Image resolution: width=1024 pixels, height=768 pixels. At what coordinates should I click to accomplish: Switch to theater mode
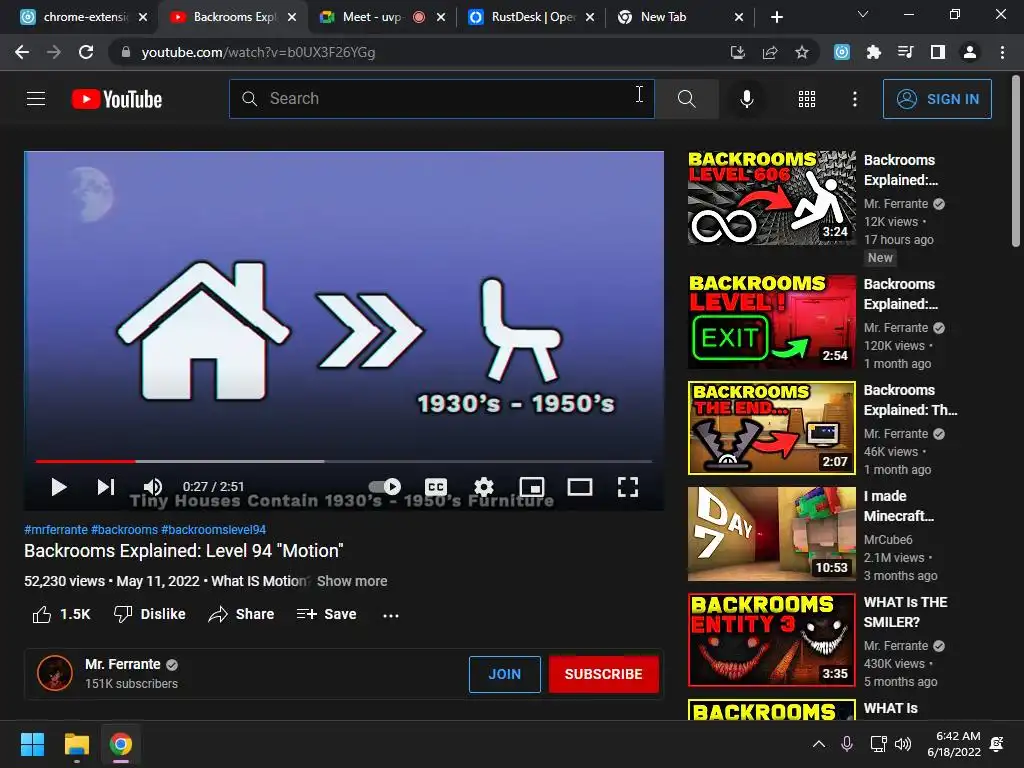coord(580,487)
